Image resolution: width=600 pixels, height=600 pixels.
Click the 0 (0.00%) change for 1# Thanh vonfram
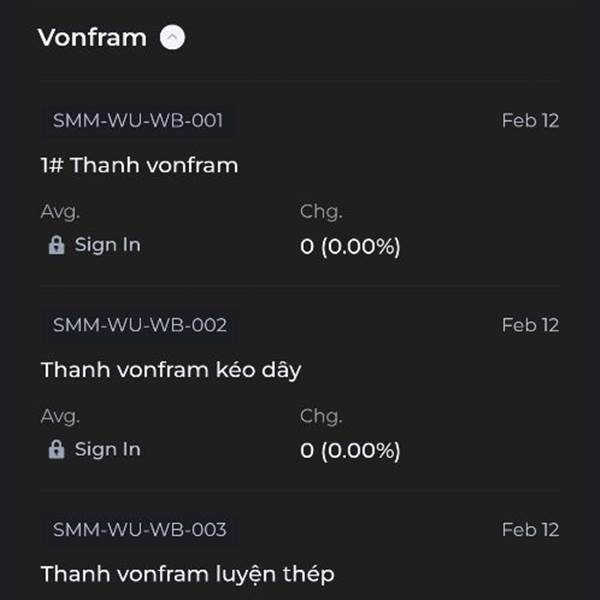(x=350, y=247)
